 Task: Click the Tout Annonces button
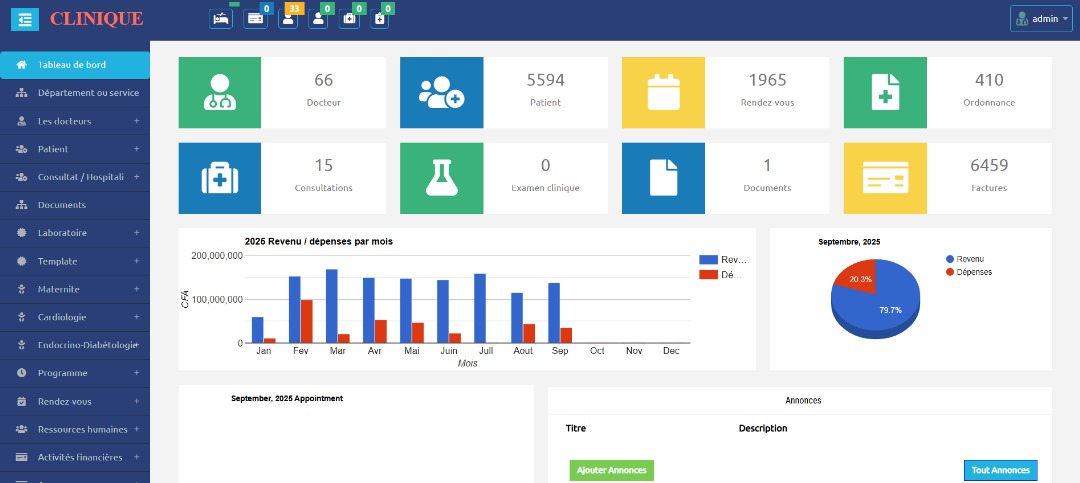[x=1000, y=470]
